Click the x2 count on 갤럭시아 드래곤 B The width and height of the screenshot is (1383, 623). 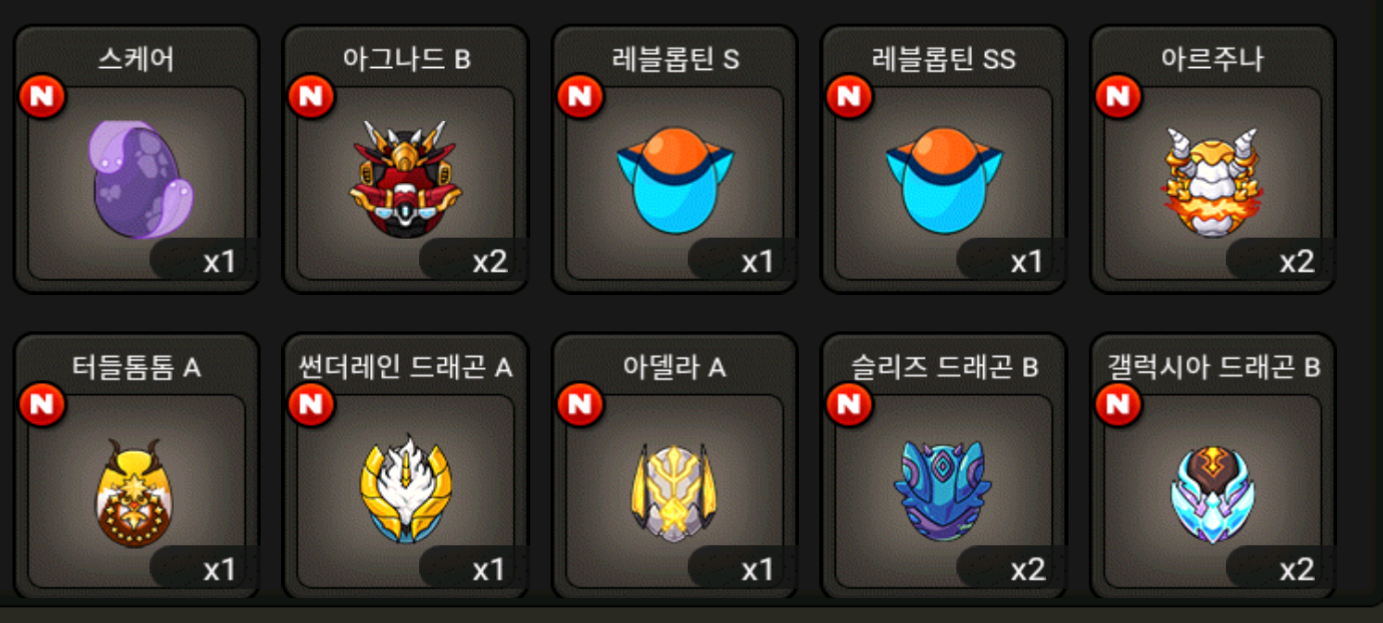coord(1297,570)
